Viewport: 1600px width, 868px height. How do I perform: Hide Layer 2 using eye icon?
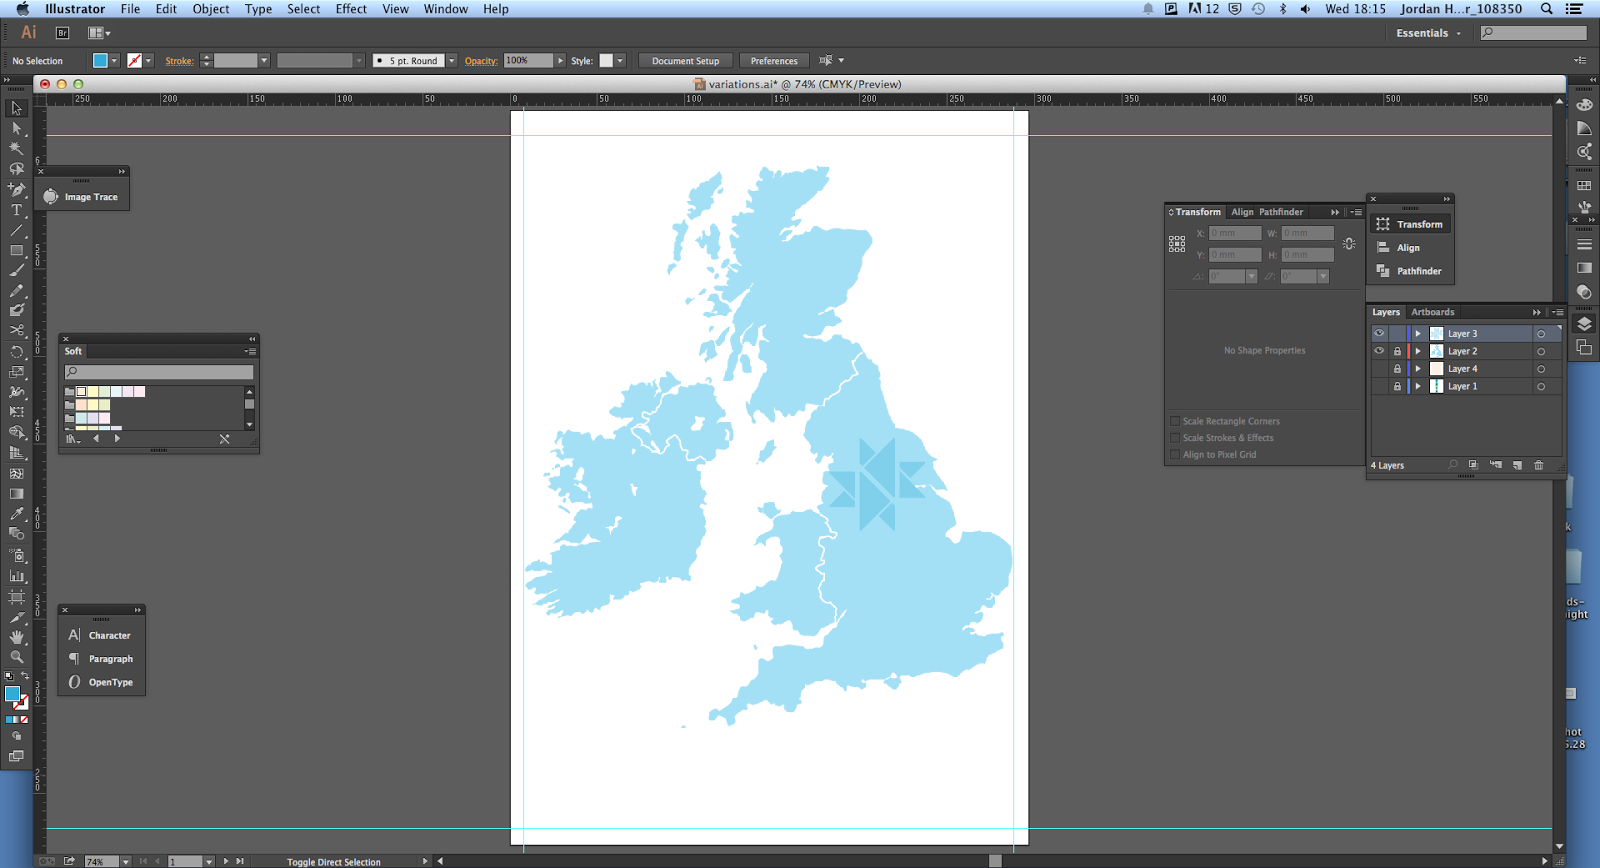pos(1379,351)
